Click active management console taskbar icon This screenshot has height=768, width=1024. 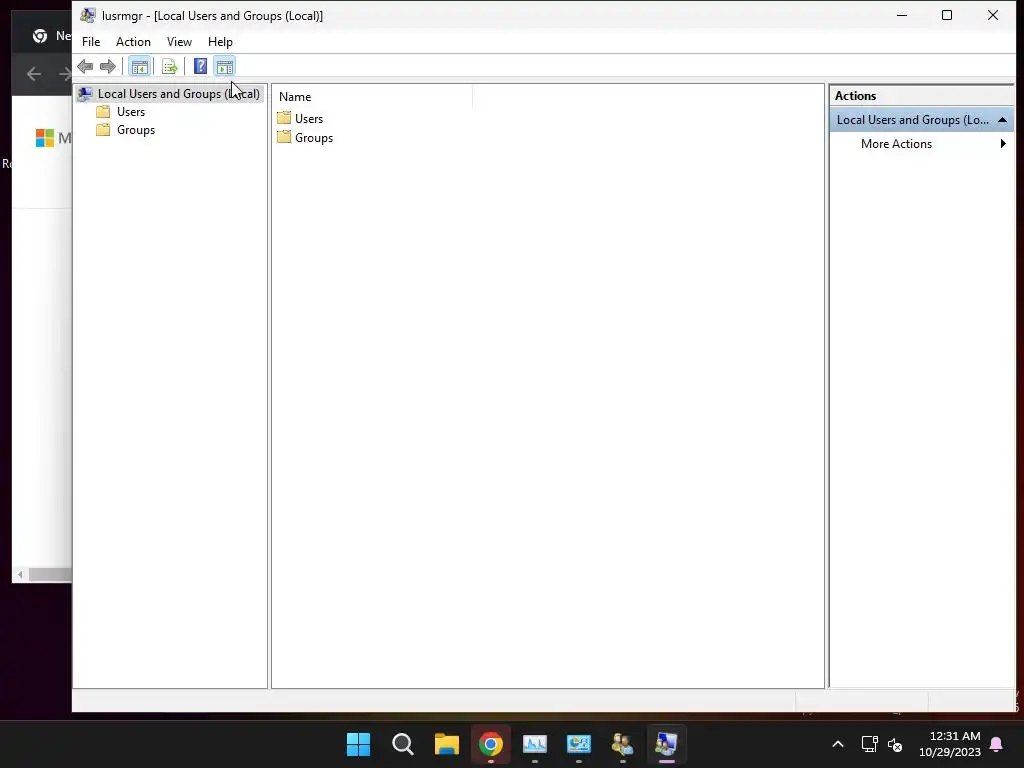[x=666, y=744]
